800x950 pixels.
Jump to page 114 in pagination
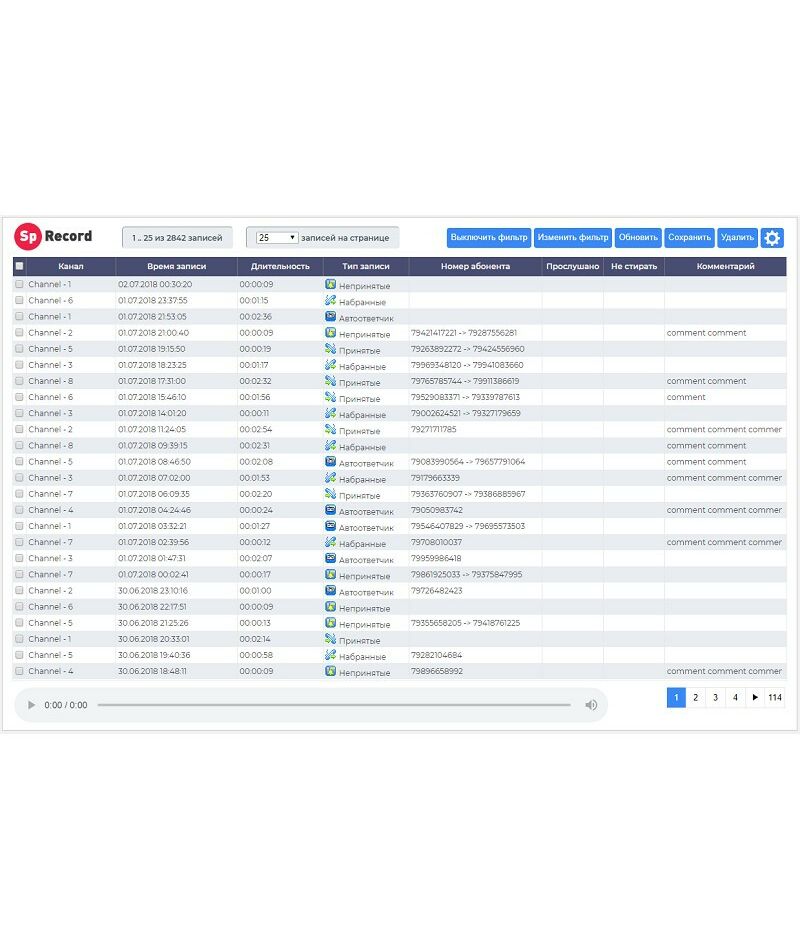[775, 698]
